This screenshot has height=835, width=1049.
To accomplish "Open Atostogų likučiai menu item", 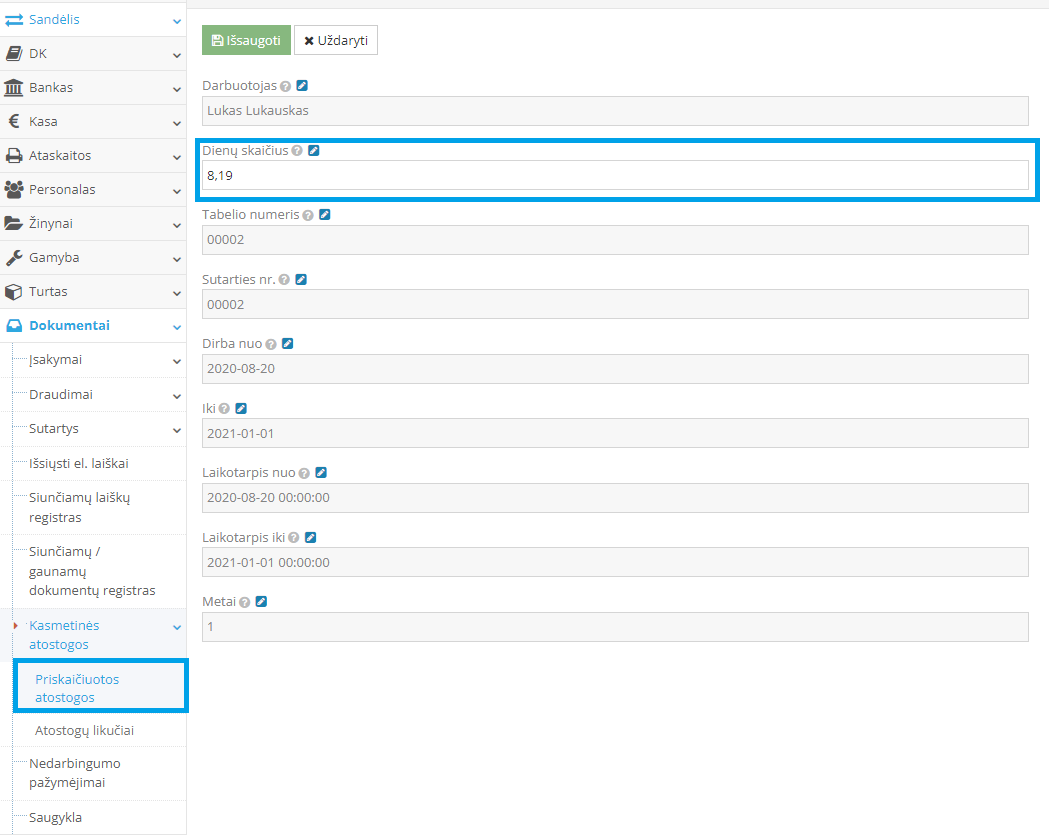I will (84, 731).
